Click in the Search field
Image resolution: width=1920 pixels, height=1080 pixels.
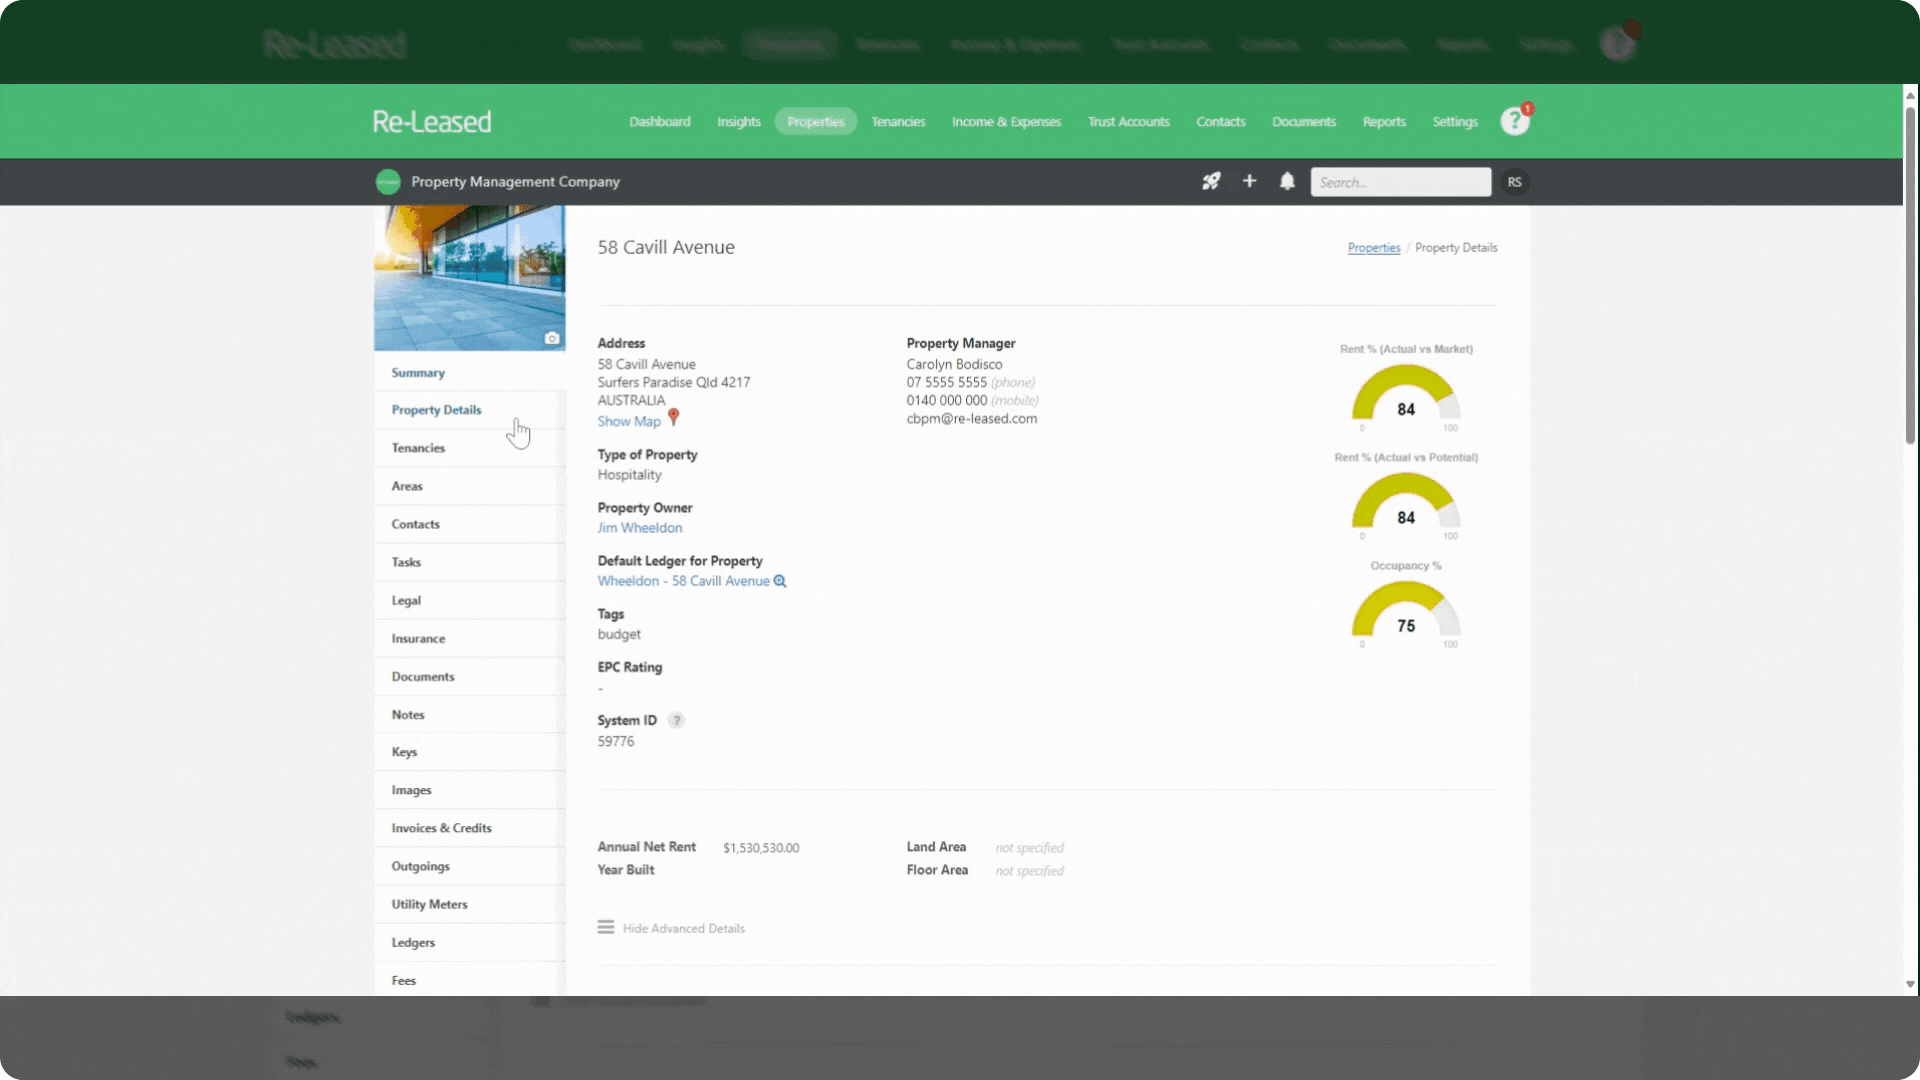[x=1400, y=182]
